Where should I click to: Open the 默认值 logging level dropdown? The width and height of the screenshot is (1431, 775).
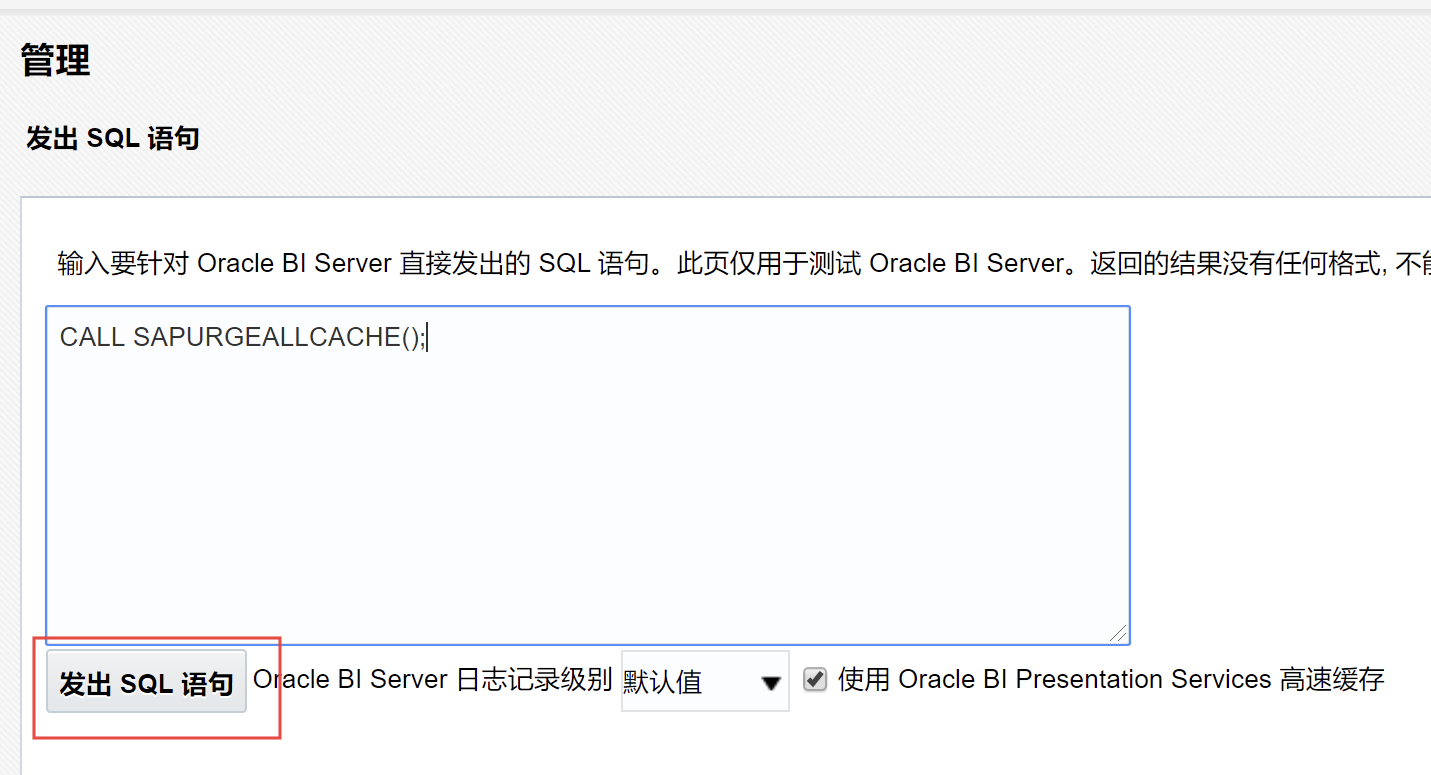pyautogui.click(x=704, y=682)
